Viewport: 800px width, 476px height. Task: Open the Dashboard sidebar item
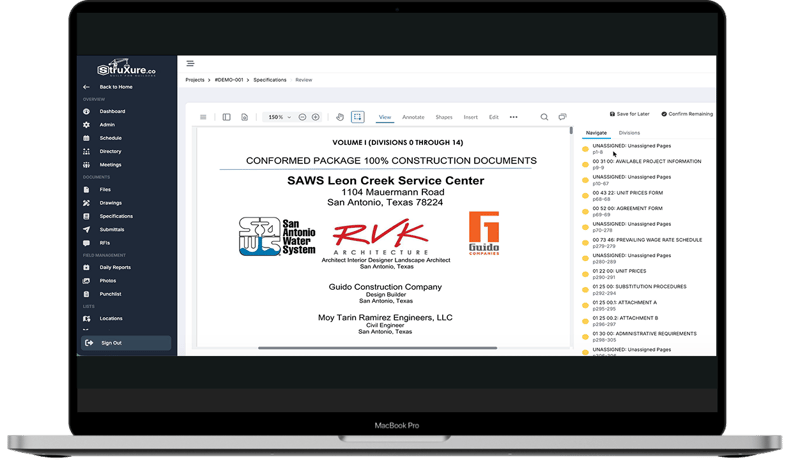coord(104,111)
